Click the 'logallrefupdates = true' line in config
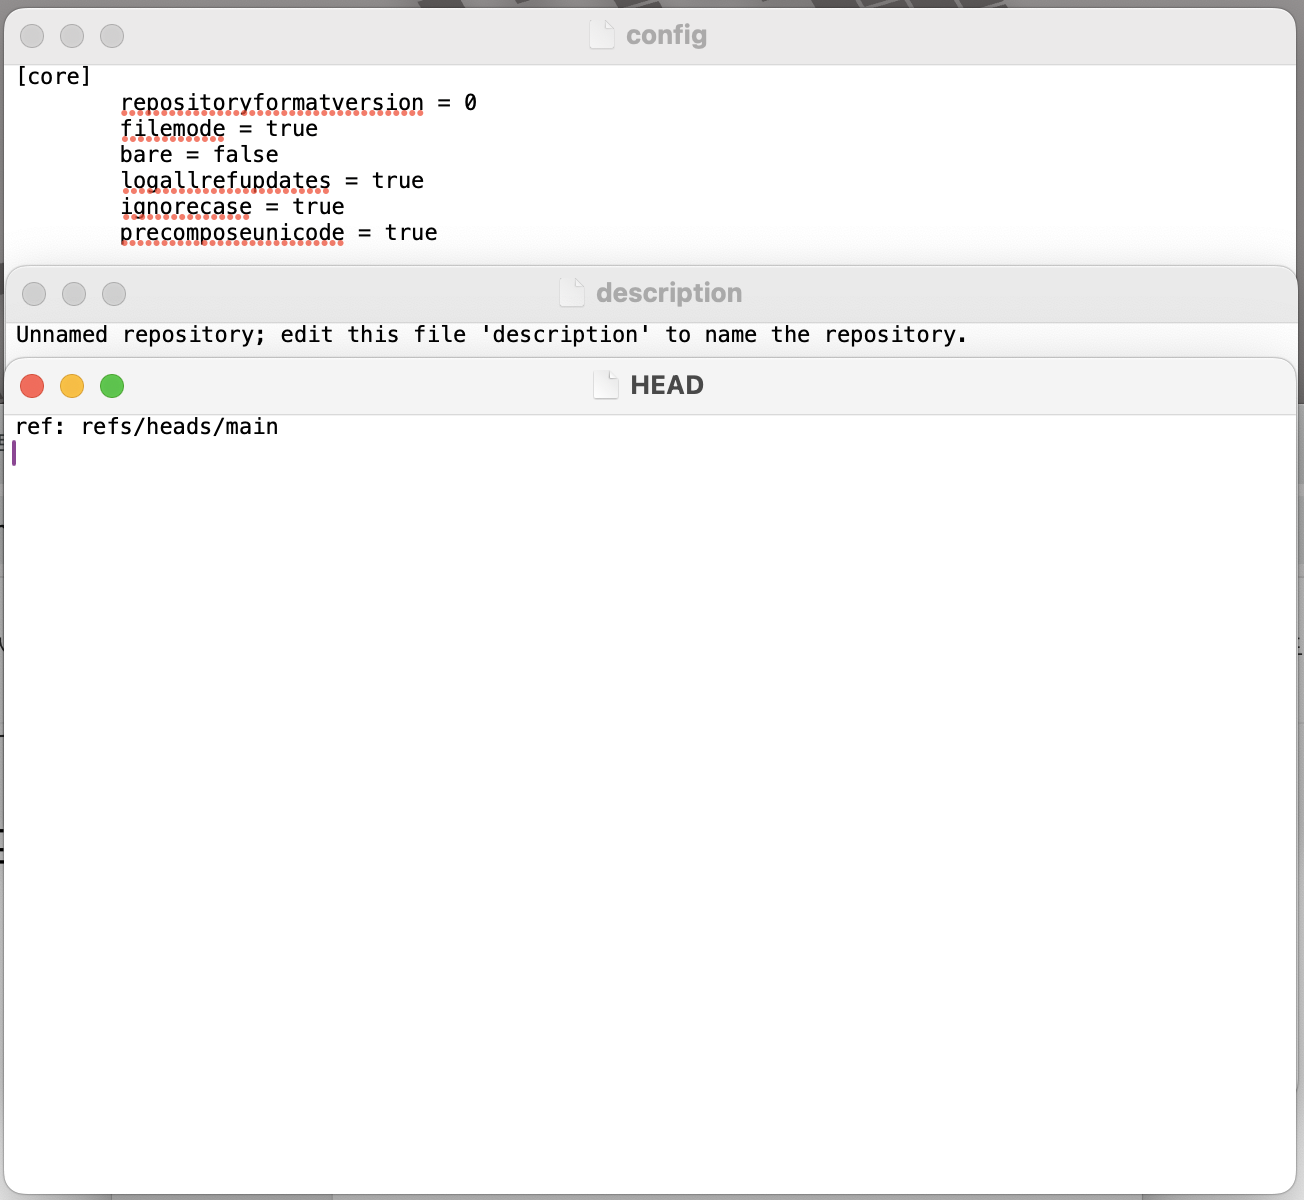This screenshot has width=1304, height=1200. (272, 181)
